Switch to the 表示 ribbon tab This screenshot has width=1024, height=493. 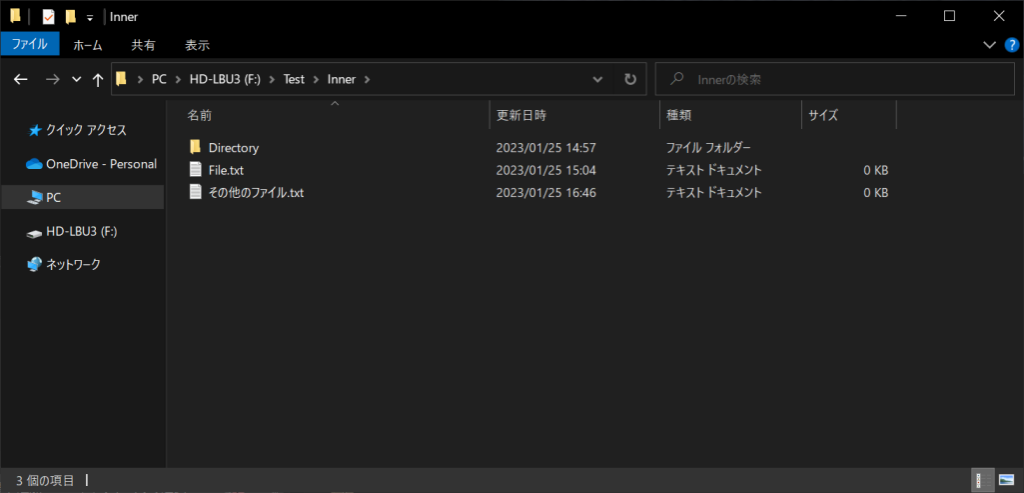[x=197, y=45]
